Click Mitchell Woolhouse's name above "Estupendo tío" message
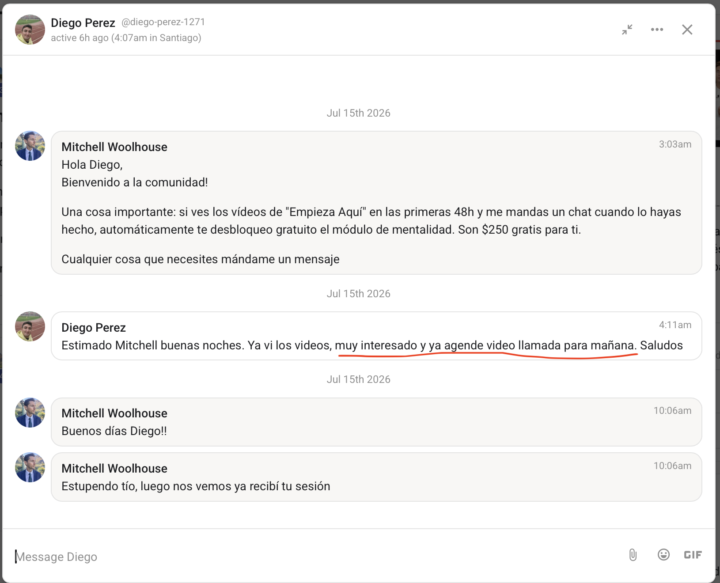Screen dimensions: 720x583 (114, 468)
